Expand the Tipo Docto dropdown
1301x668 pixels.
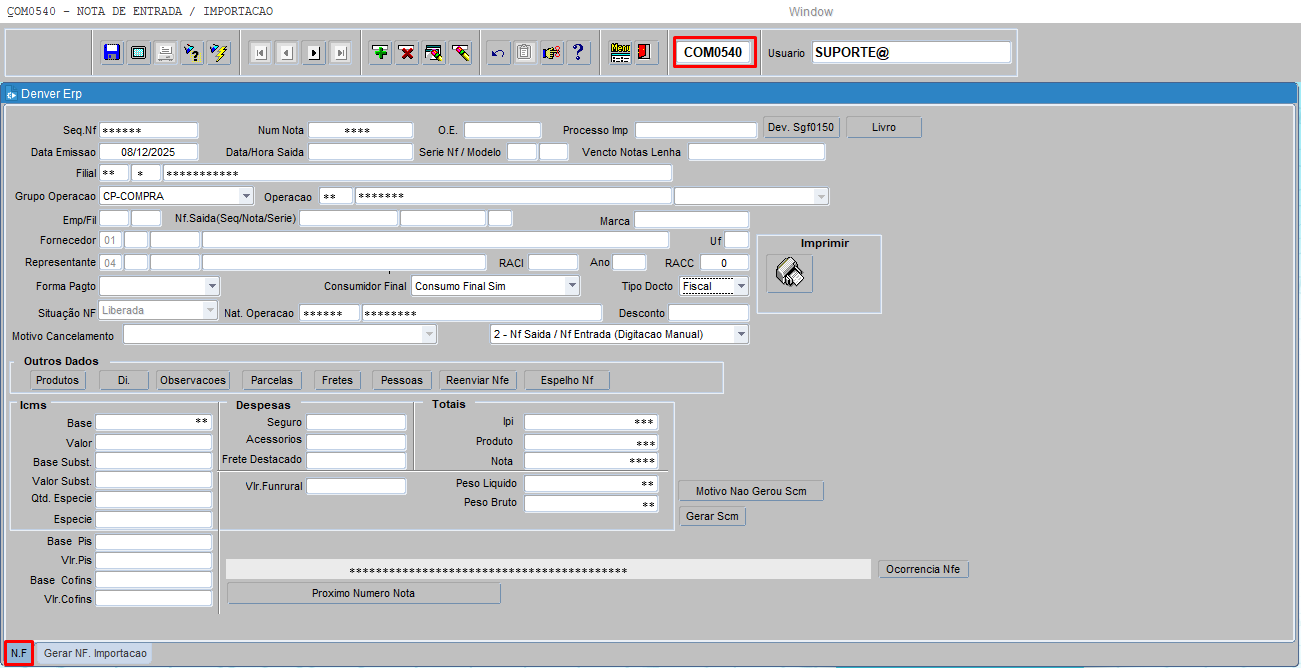coord(741,286)
